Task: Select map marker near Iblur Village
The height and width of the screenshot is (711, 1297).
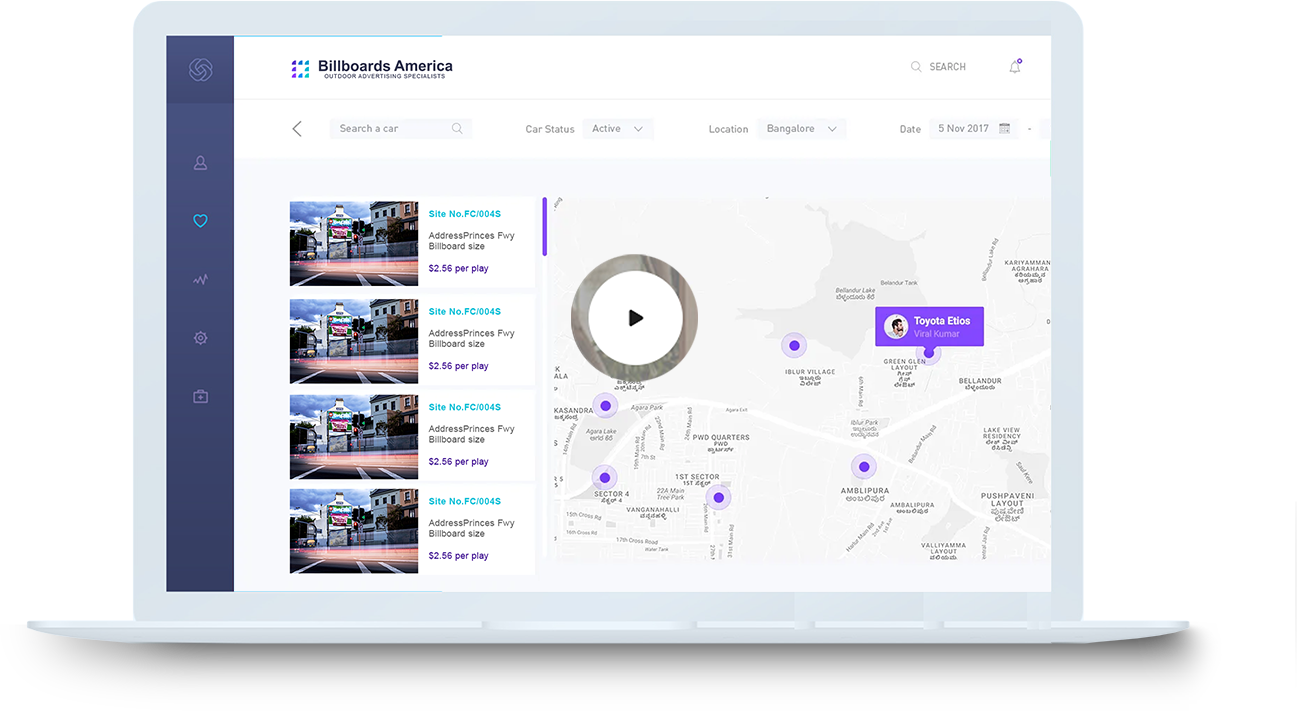Action: 794,345
